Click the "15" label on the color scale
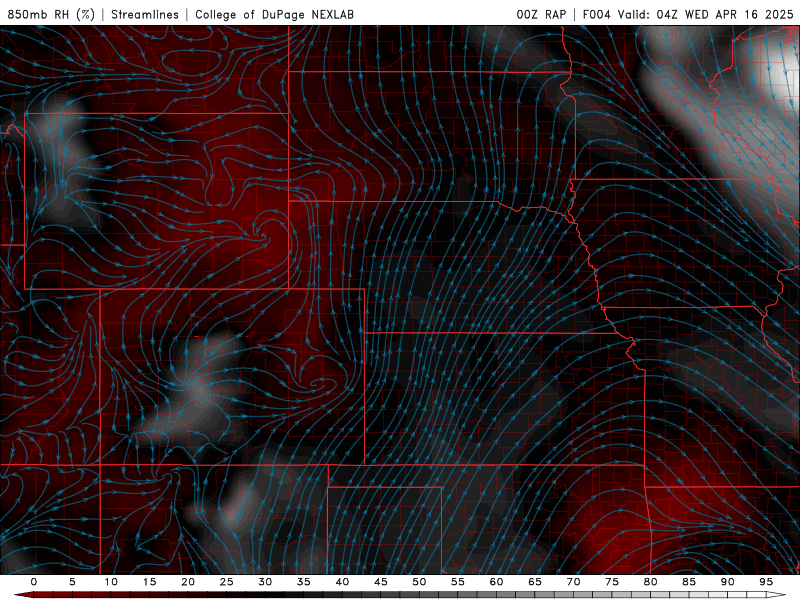The width and height of the screenshot is (800, 600). tap(149, 582)
